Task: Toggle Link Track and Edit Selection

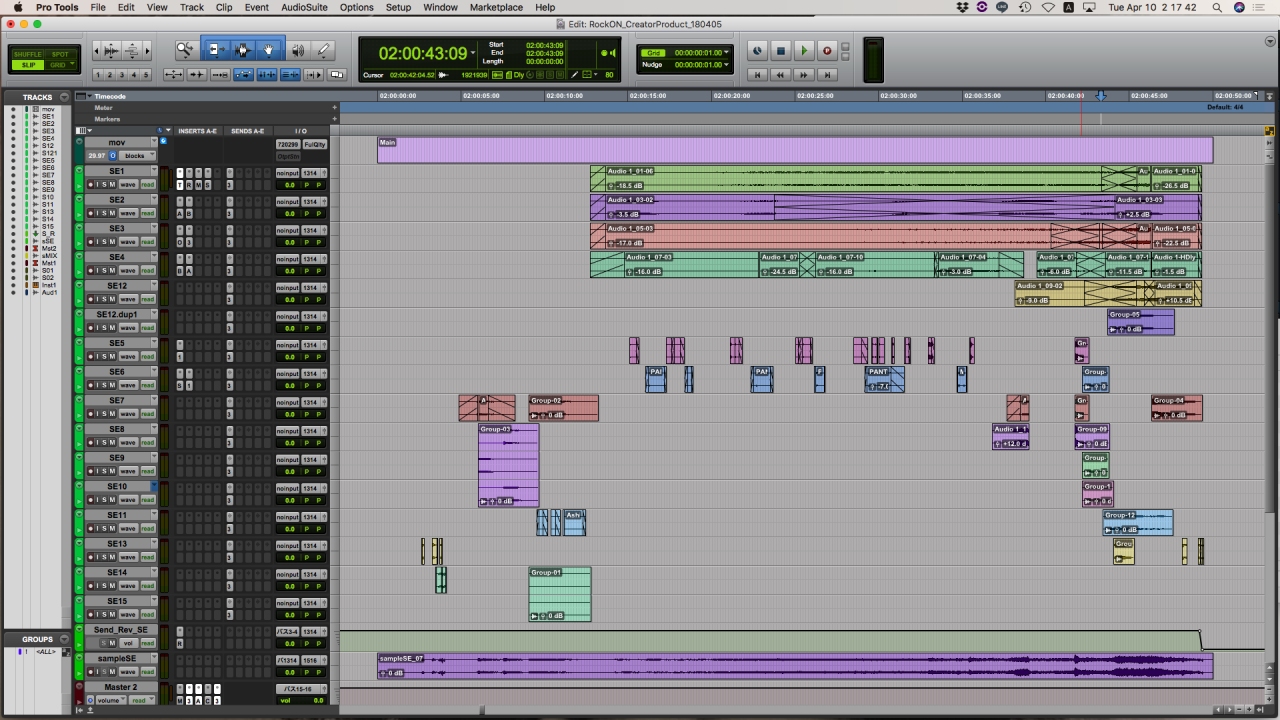Action: 290,74
